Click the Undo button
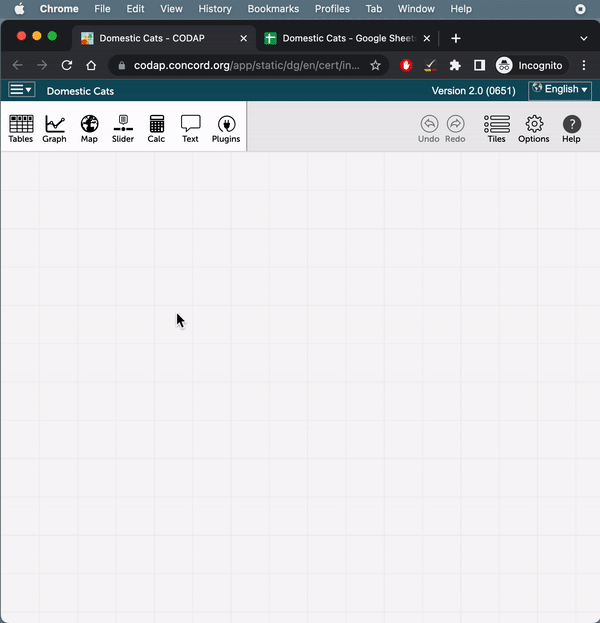The image size is (600, 623). 429,129
